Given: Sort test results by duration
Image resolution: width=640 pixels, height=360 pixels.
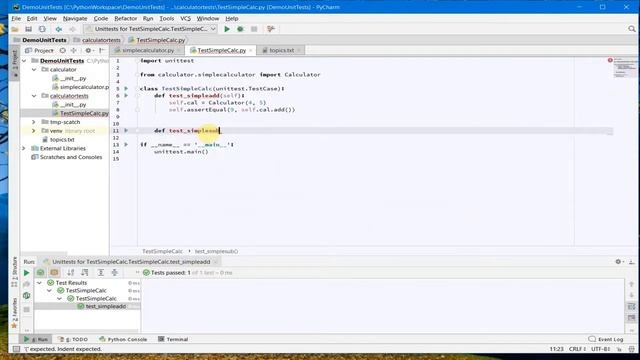Looking at the screenshot, I should click(x=84, y=273).
